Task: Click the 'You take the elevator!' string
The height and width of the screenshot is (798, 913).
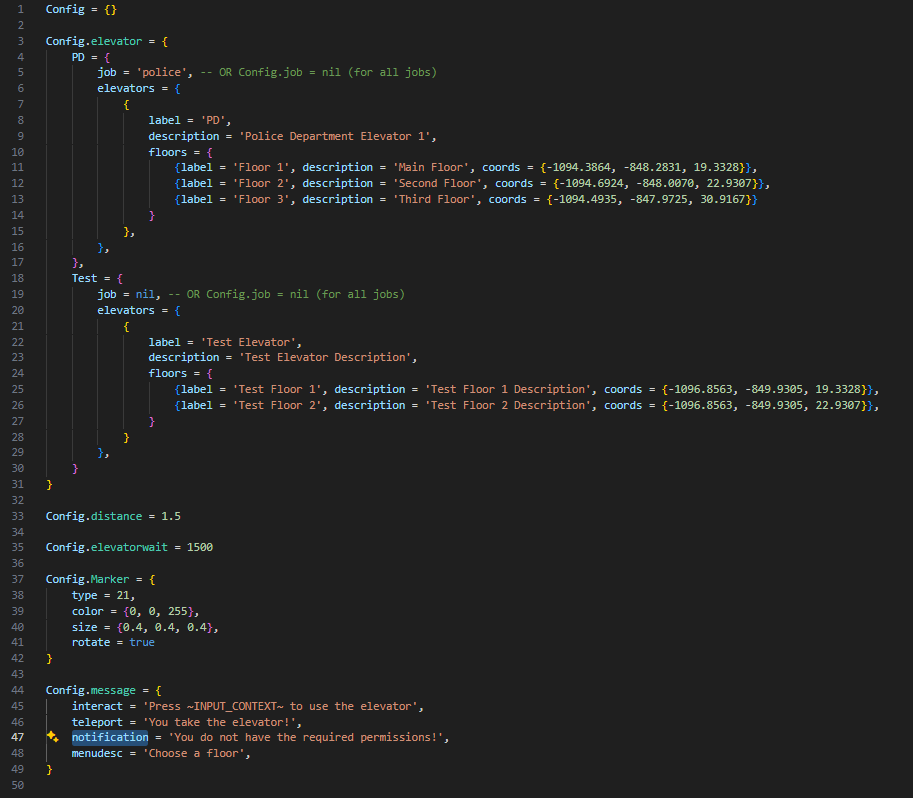Action: pyautogui.click(x=223, y=722)
